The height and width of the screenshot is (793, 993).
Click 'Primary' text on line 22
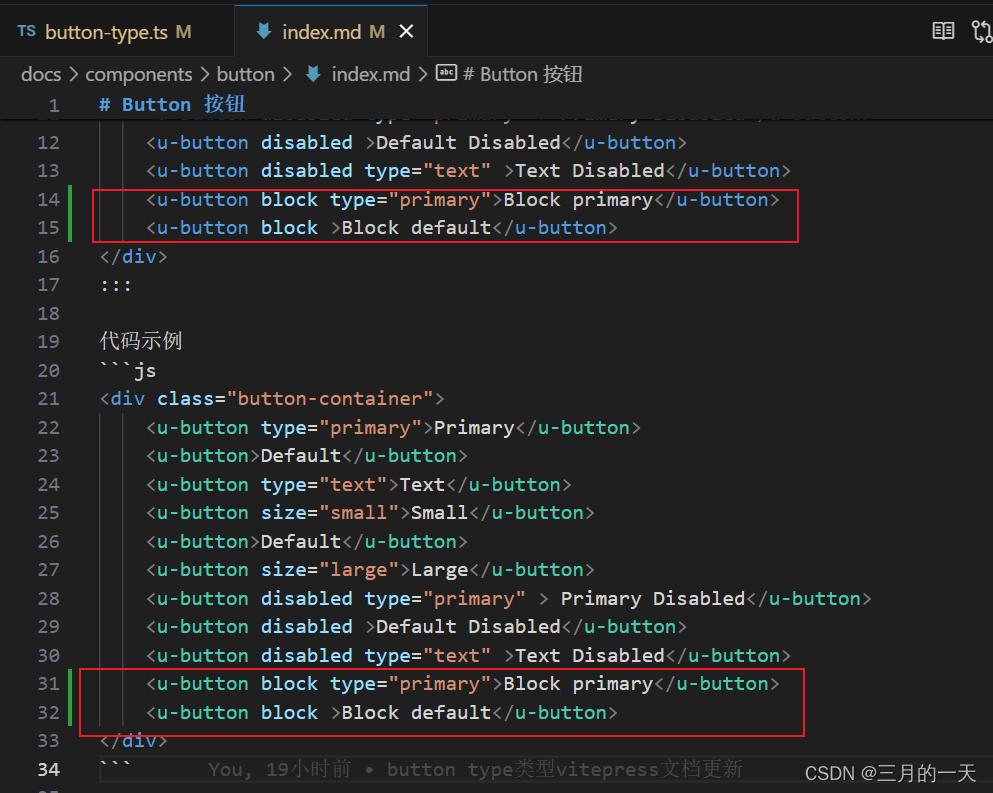(x=474, y=428)
